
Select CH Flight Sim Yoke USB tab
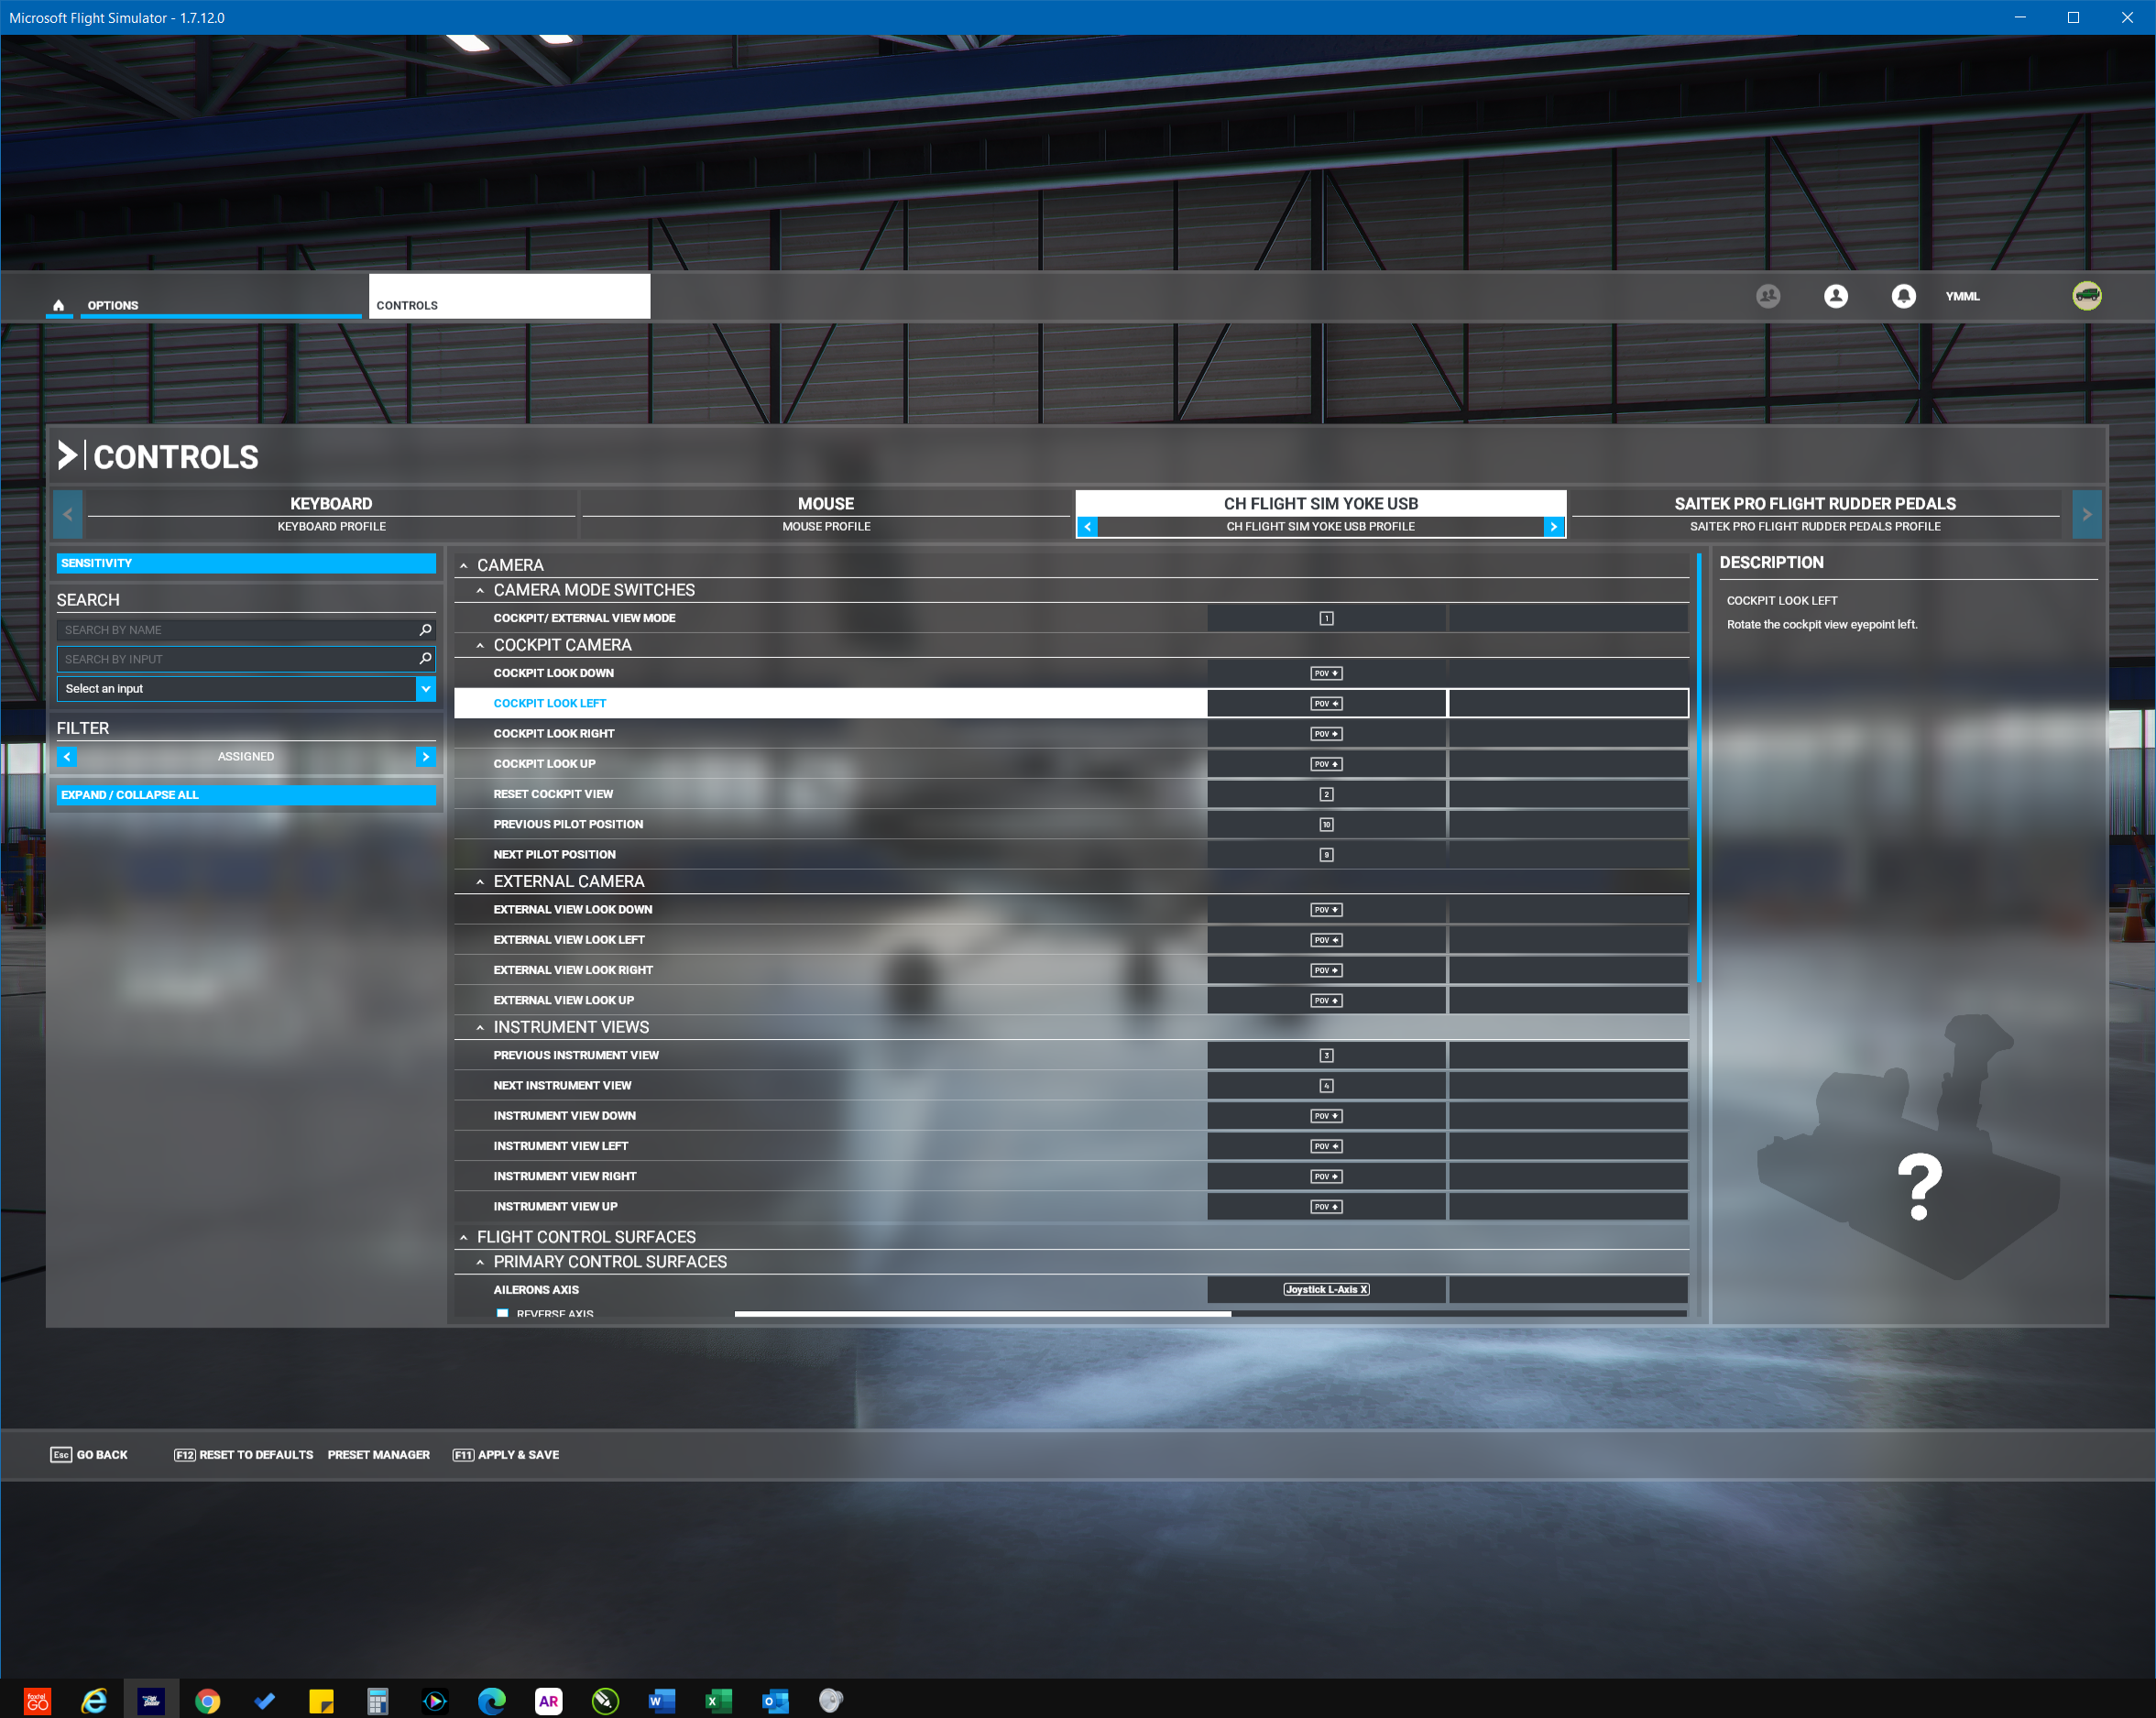click(1320, 514)
